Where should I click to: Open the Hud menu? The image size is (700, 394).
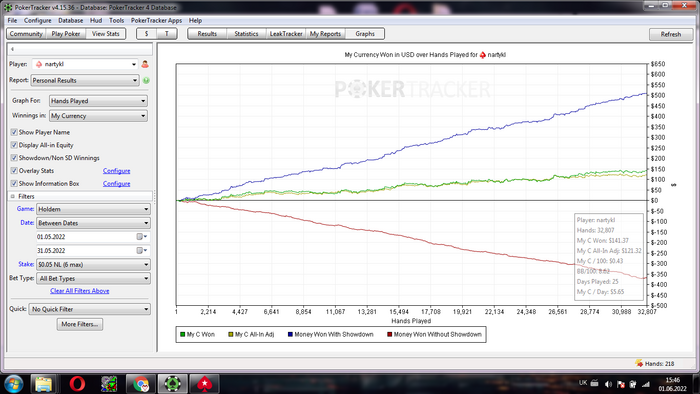click(x=96, y=21)
